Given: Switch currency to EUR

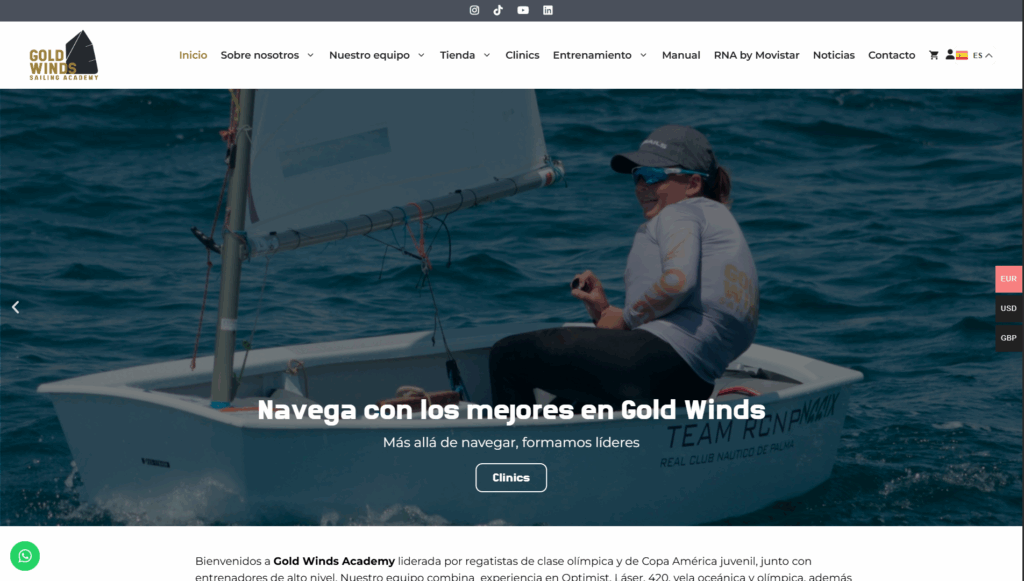Looking at the screenshot, I should [1008, 278].
